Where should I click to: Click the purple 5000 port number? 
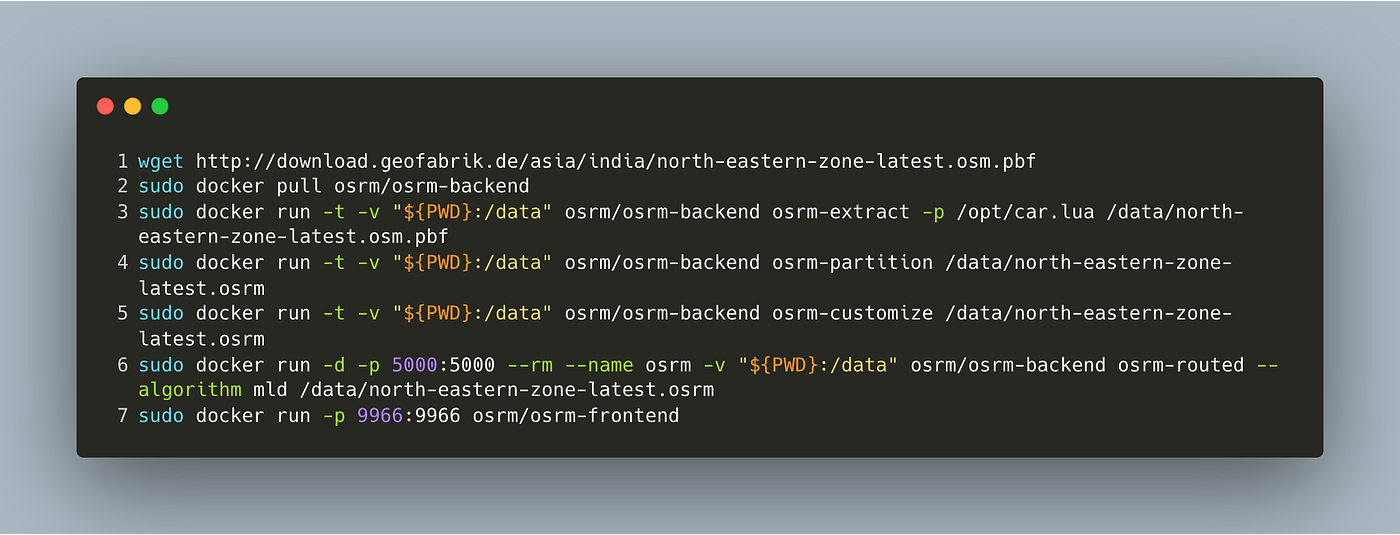pyautogui.click(x=415, y=365)
